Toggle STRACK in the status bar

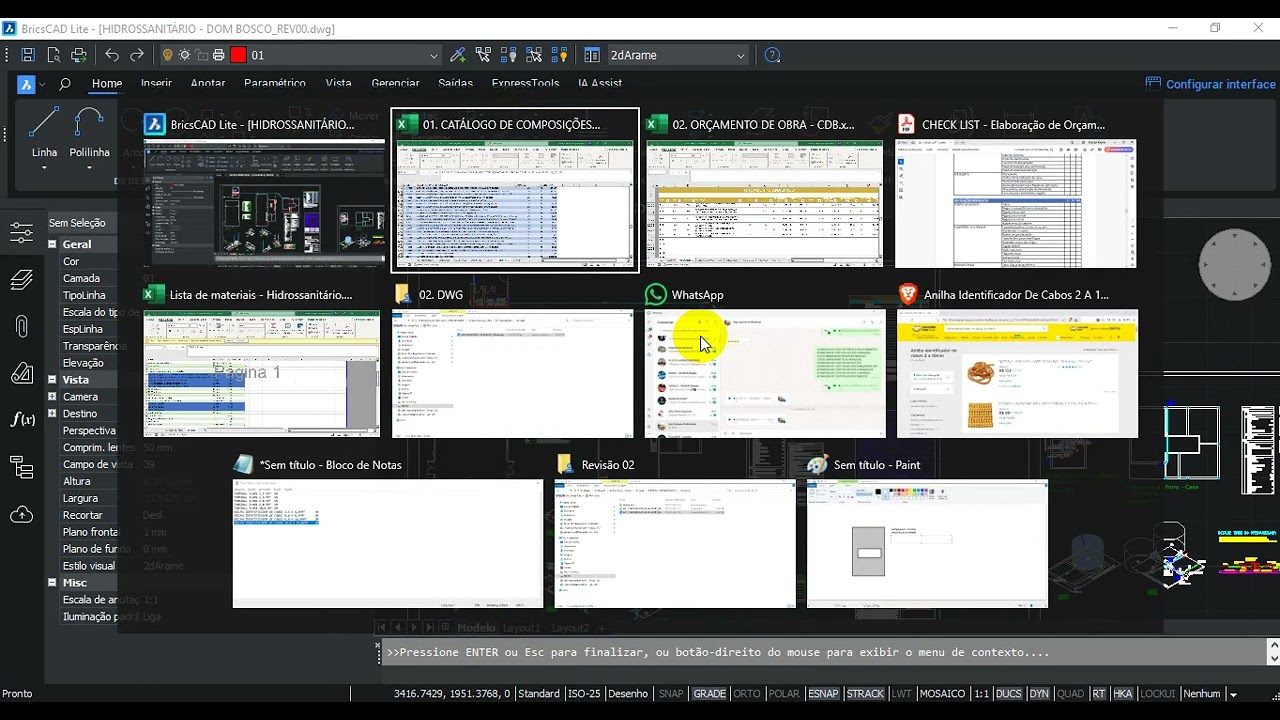[x=866, y=694]
